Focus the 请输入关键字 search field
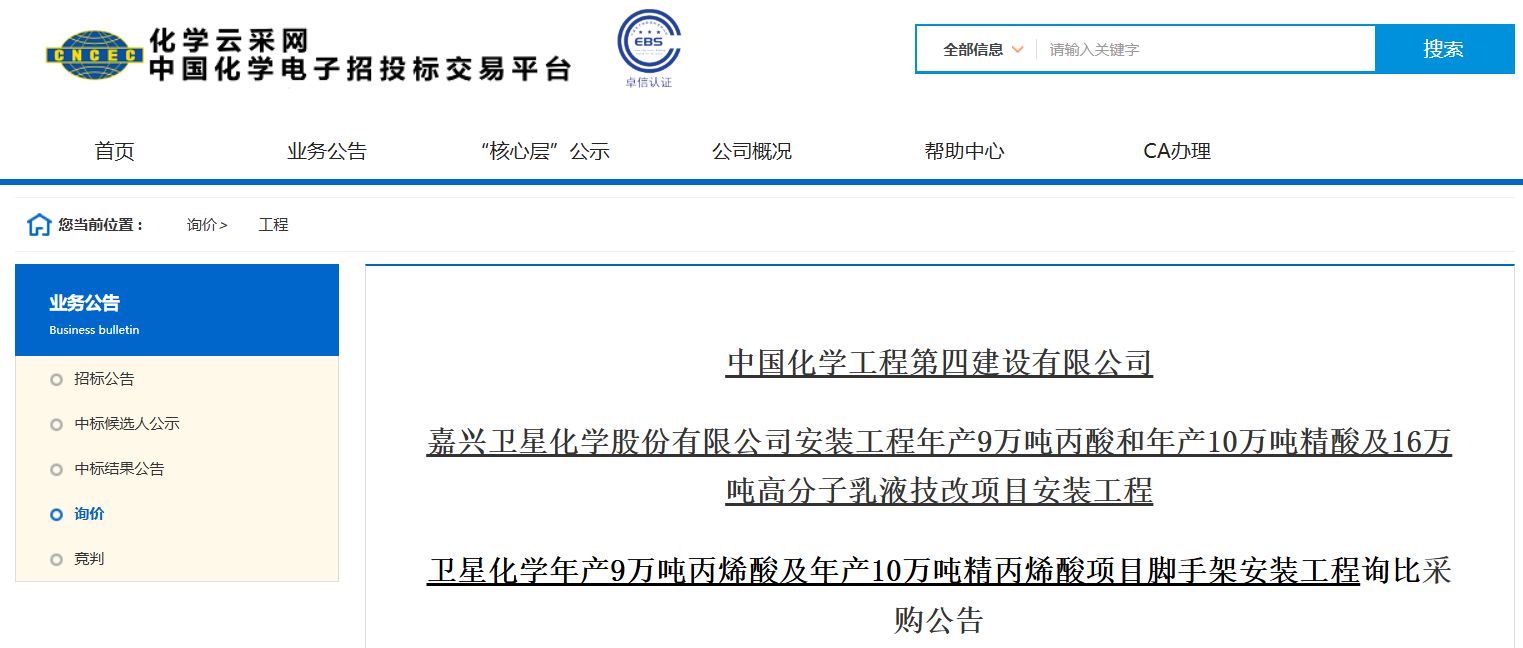The image size is (1523, 648). [1200, 49]
